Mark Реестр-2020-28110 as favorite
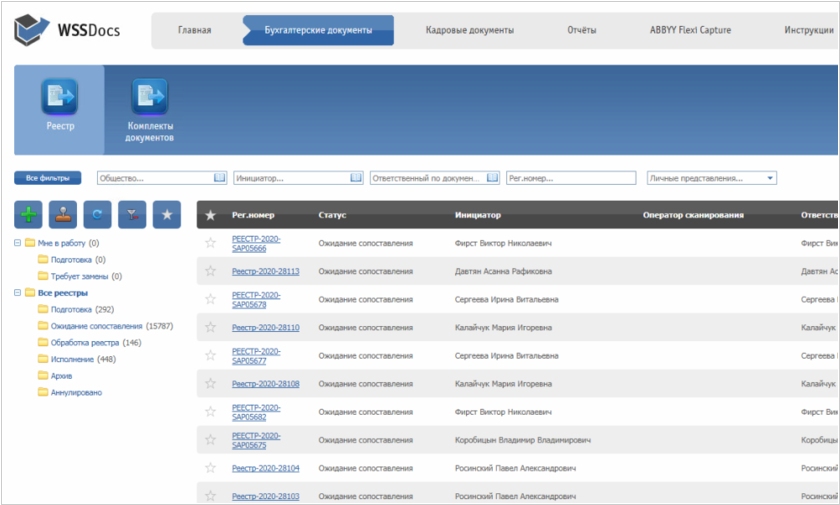Image resolution: width=840 pixels, height=505 pixels. coord(210,327)
